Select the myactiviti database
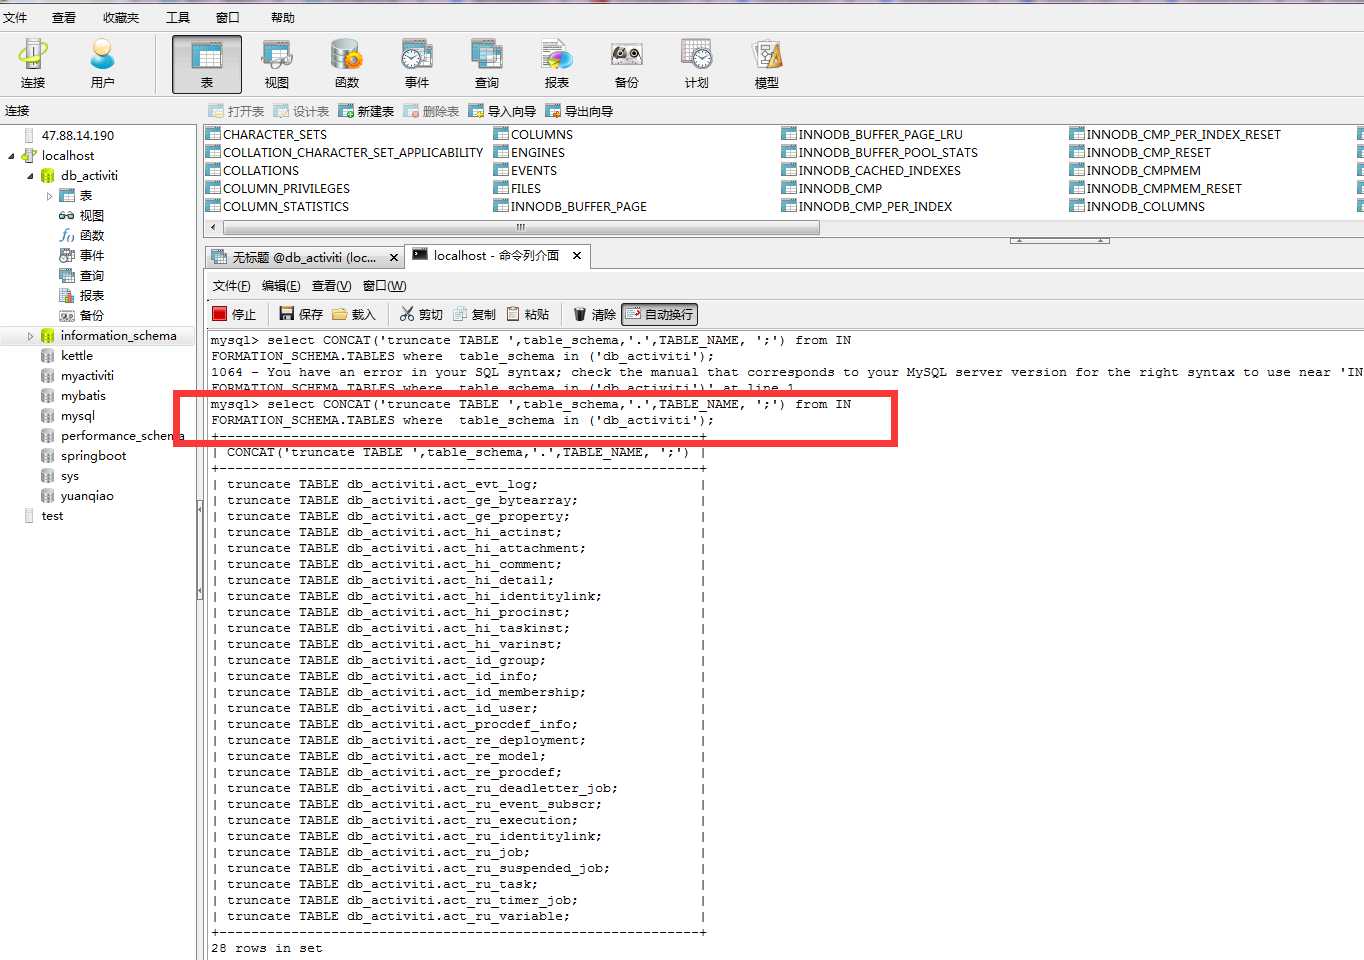 87,376
